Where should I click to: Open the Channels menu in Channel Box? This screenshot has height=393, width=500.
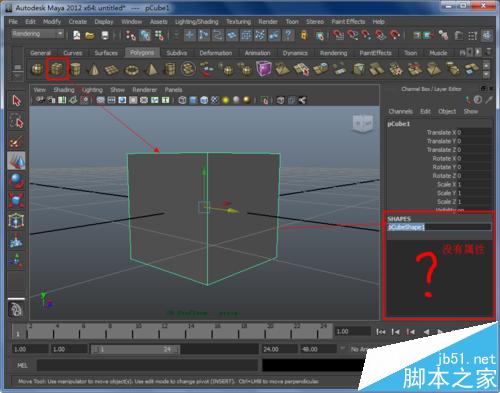click(x=400, y=111)
